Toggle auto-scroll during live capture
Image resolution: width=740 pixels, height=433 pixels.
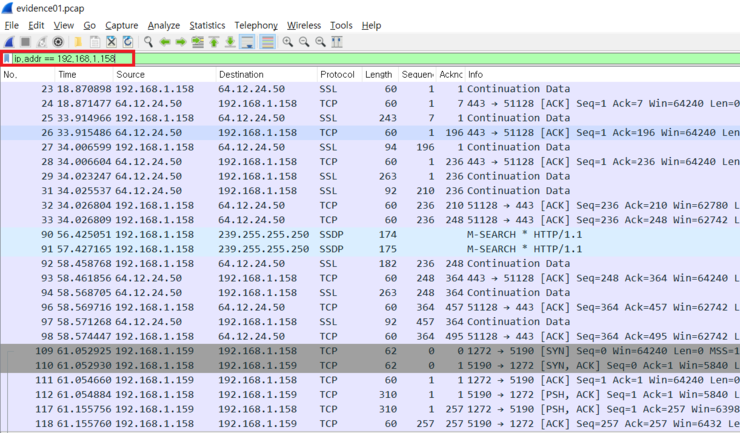pyautogui.click(x=247, y=42)
